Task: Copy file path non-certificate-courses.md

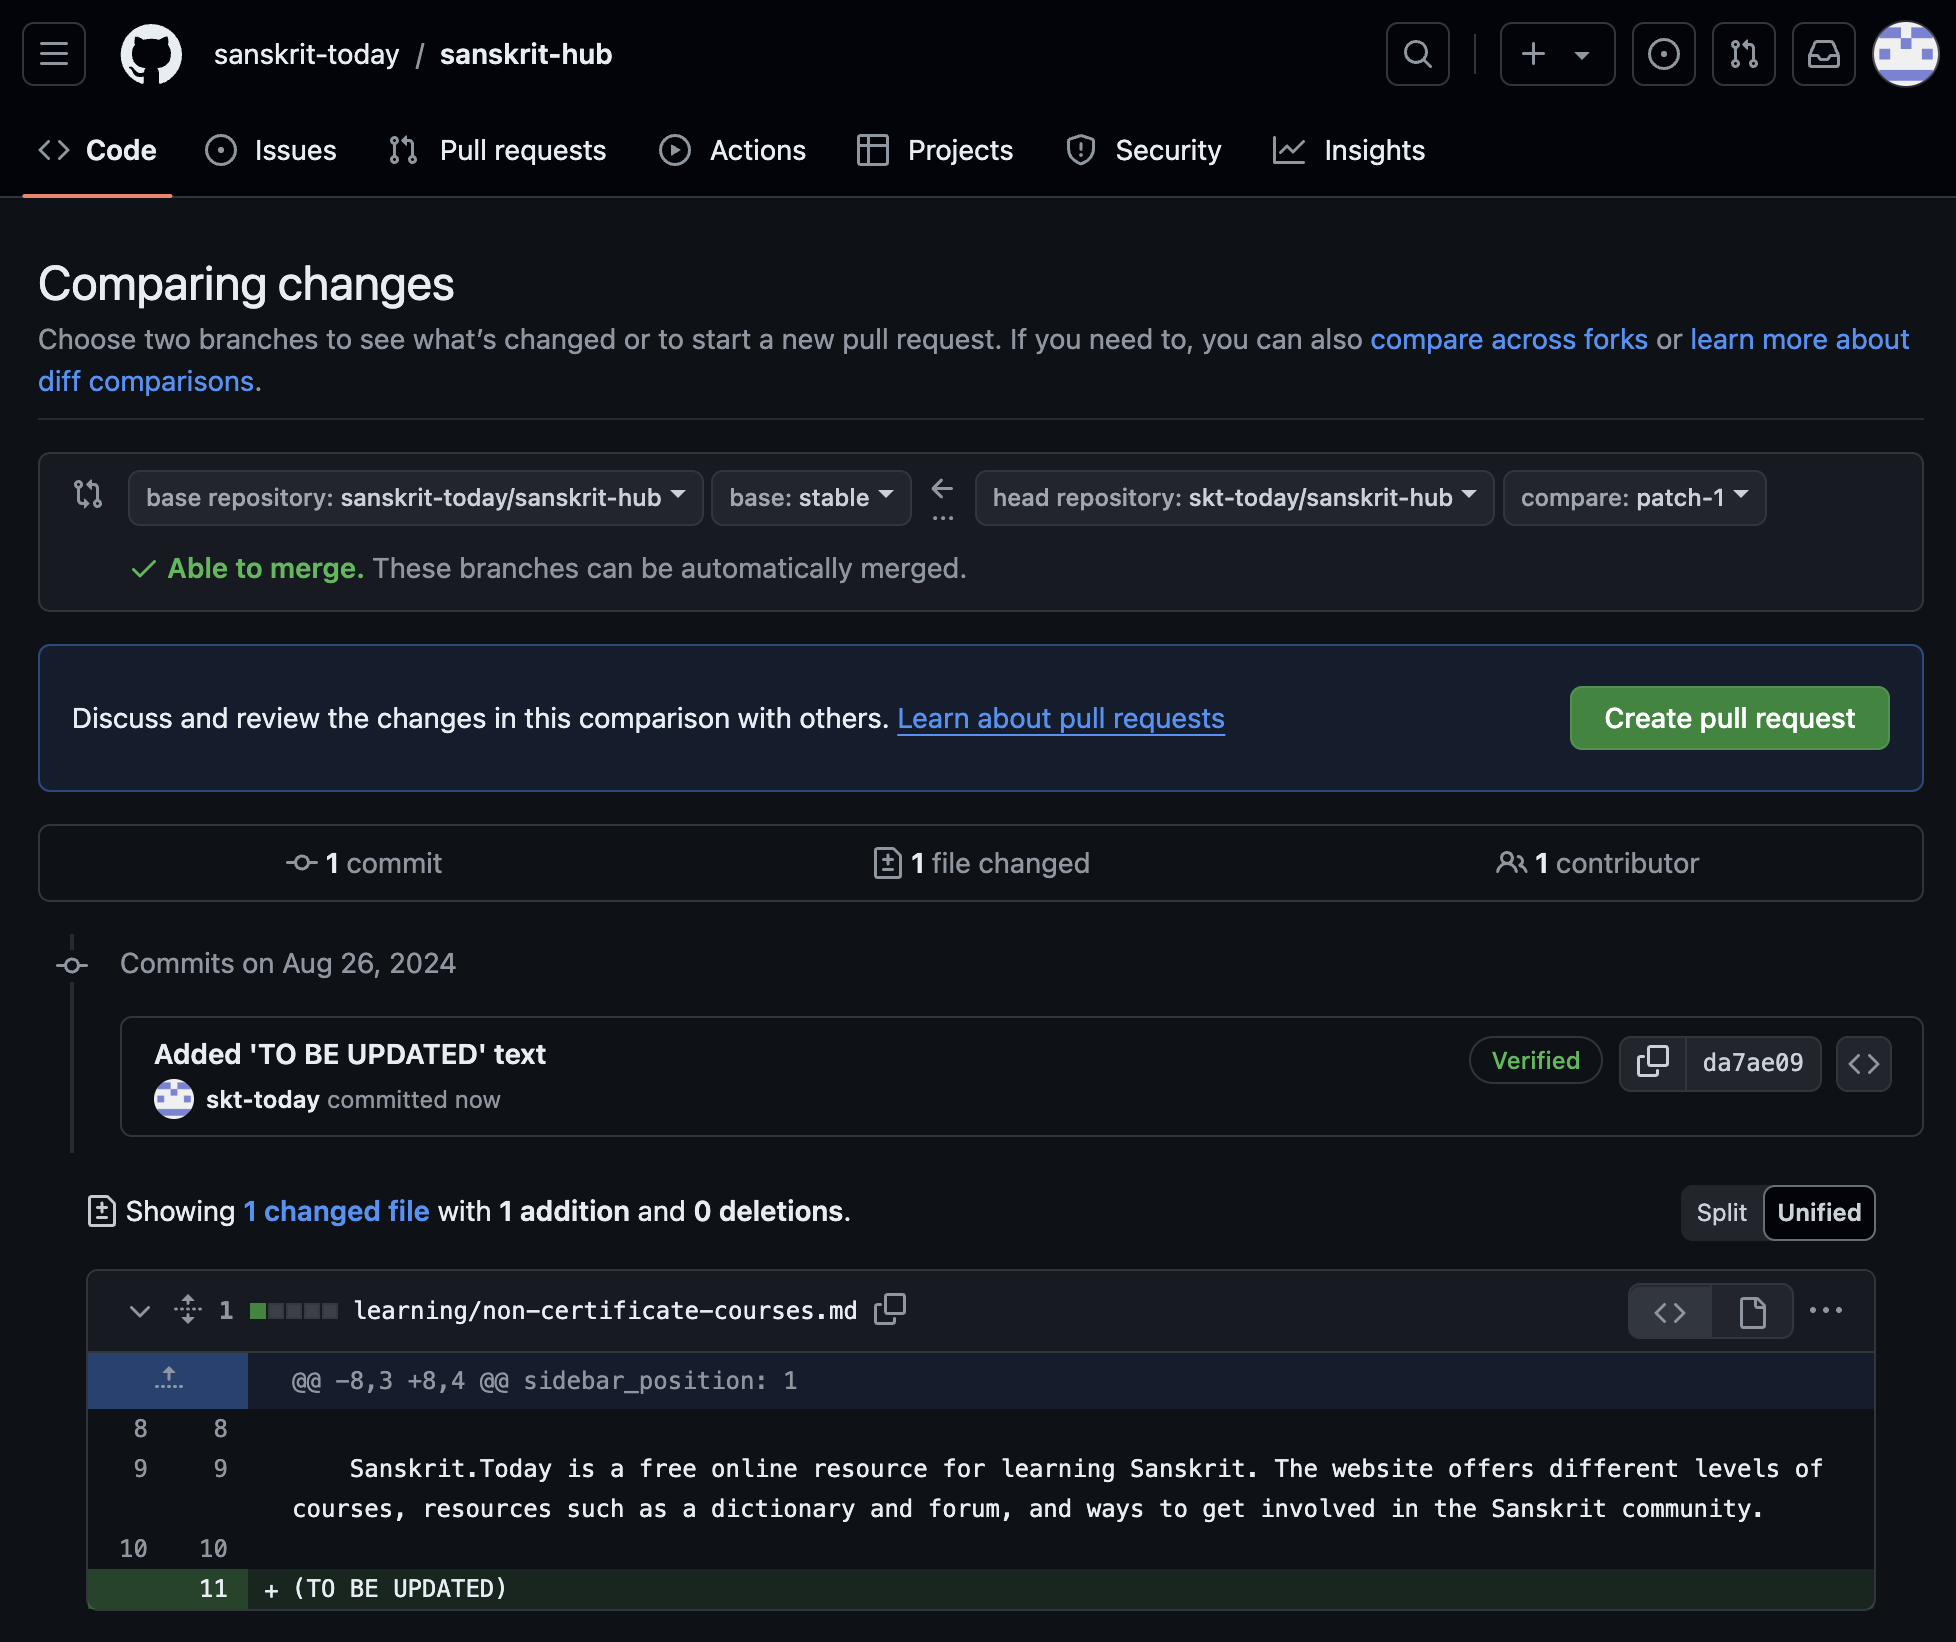Action: point(889,1309)
